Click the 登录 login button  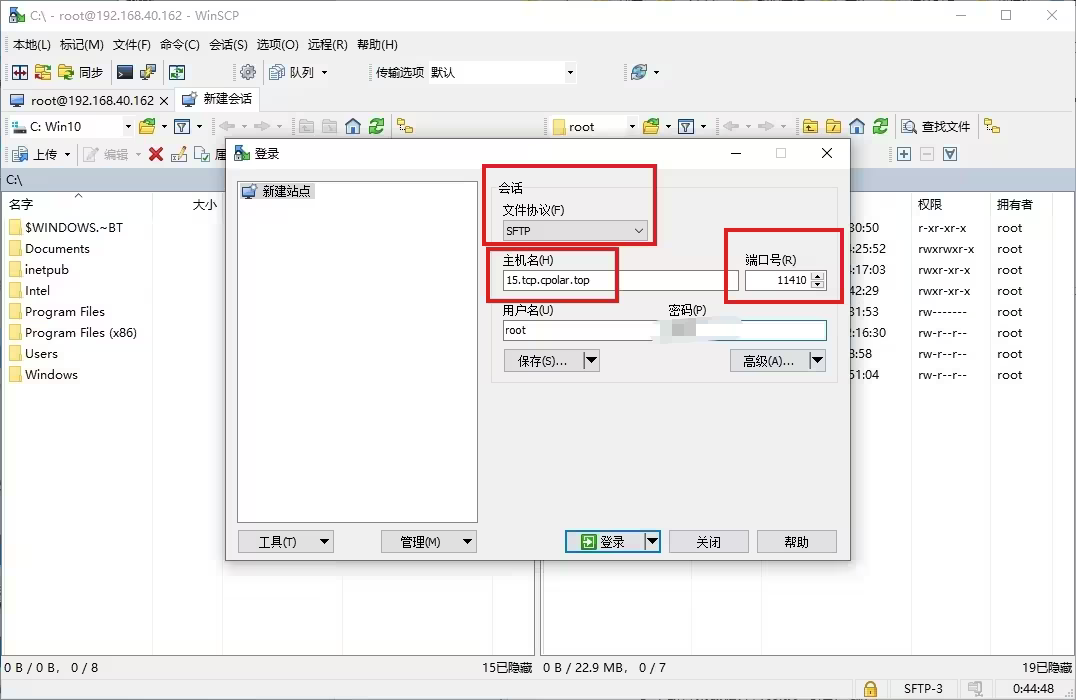pos(605,541)
